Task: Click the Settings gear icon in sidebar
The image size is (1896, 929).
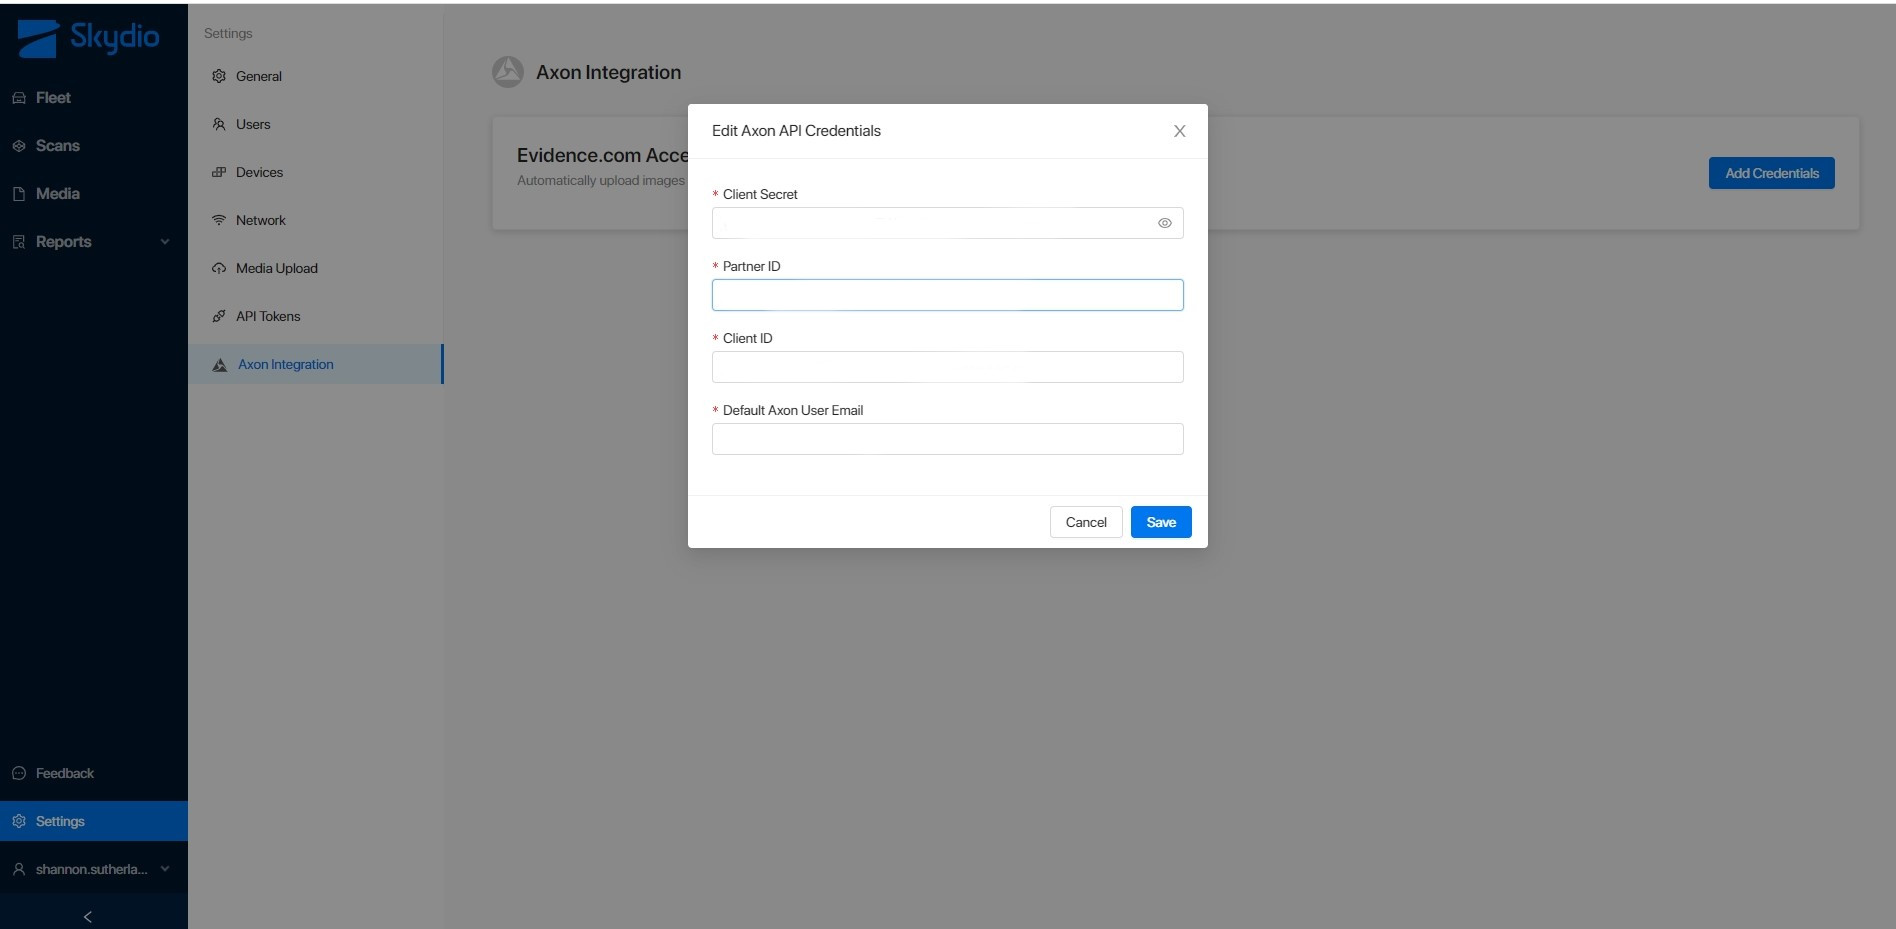Action: [19, 821]
